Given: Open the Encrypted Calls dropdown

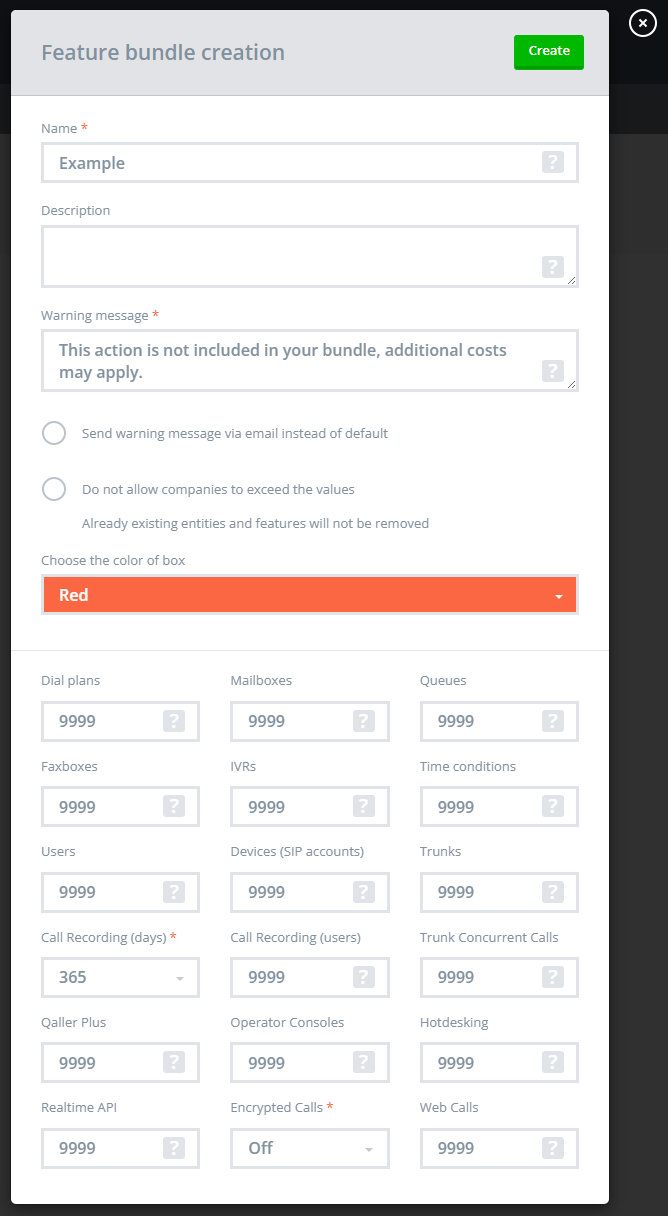Looking at the screenshot, I should (x=309, y=1148).
